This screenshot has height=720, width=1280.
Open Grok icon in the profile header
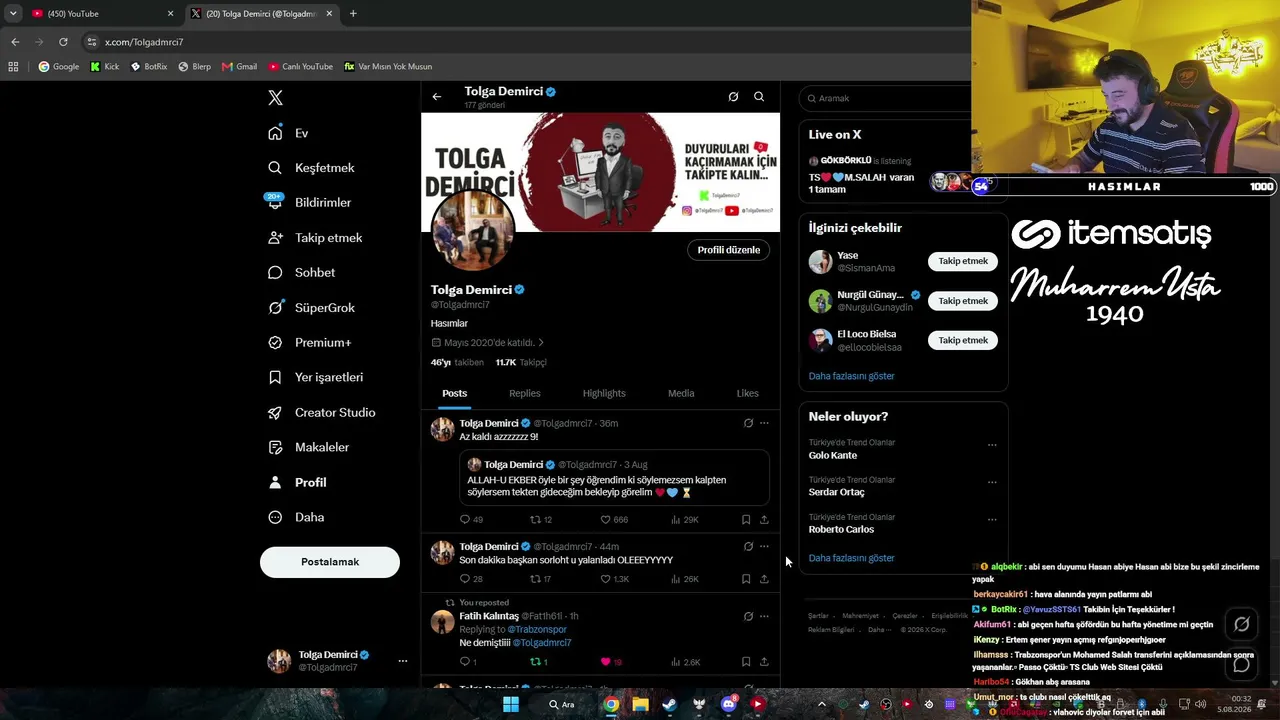tap(733, 97)
